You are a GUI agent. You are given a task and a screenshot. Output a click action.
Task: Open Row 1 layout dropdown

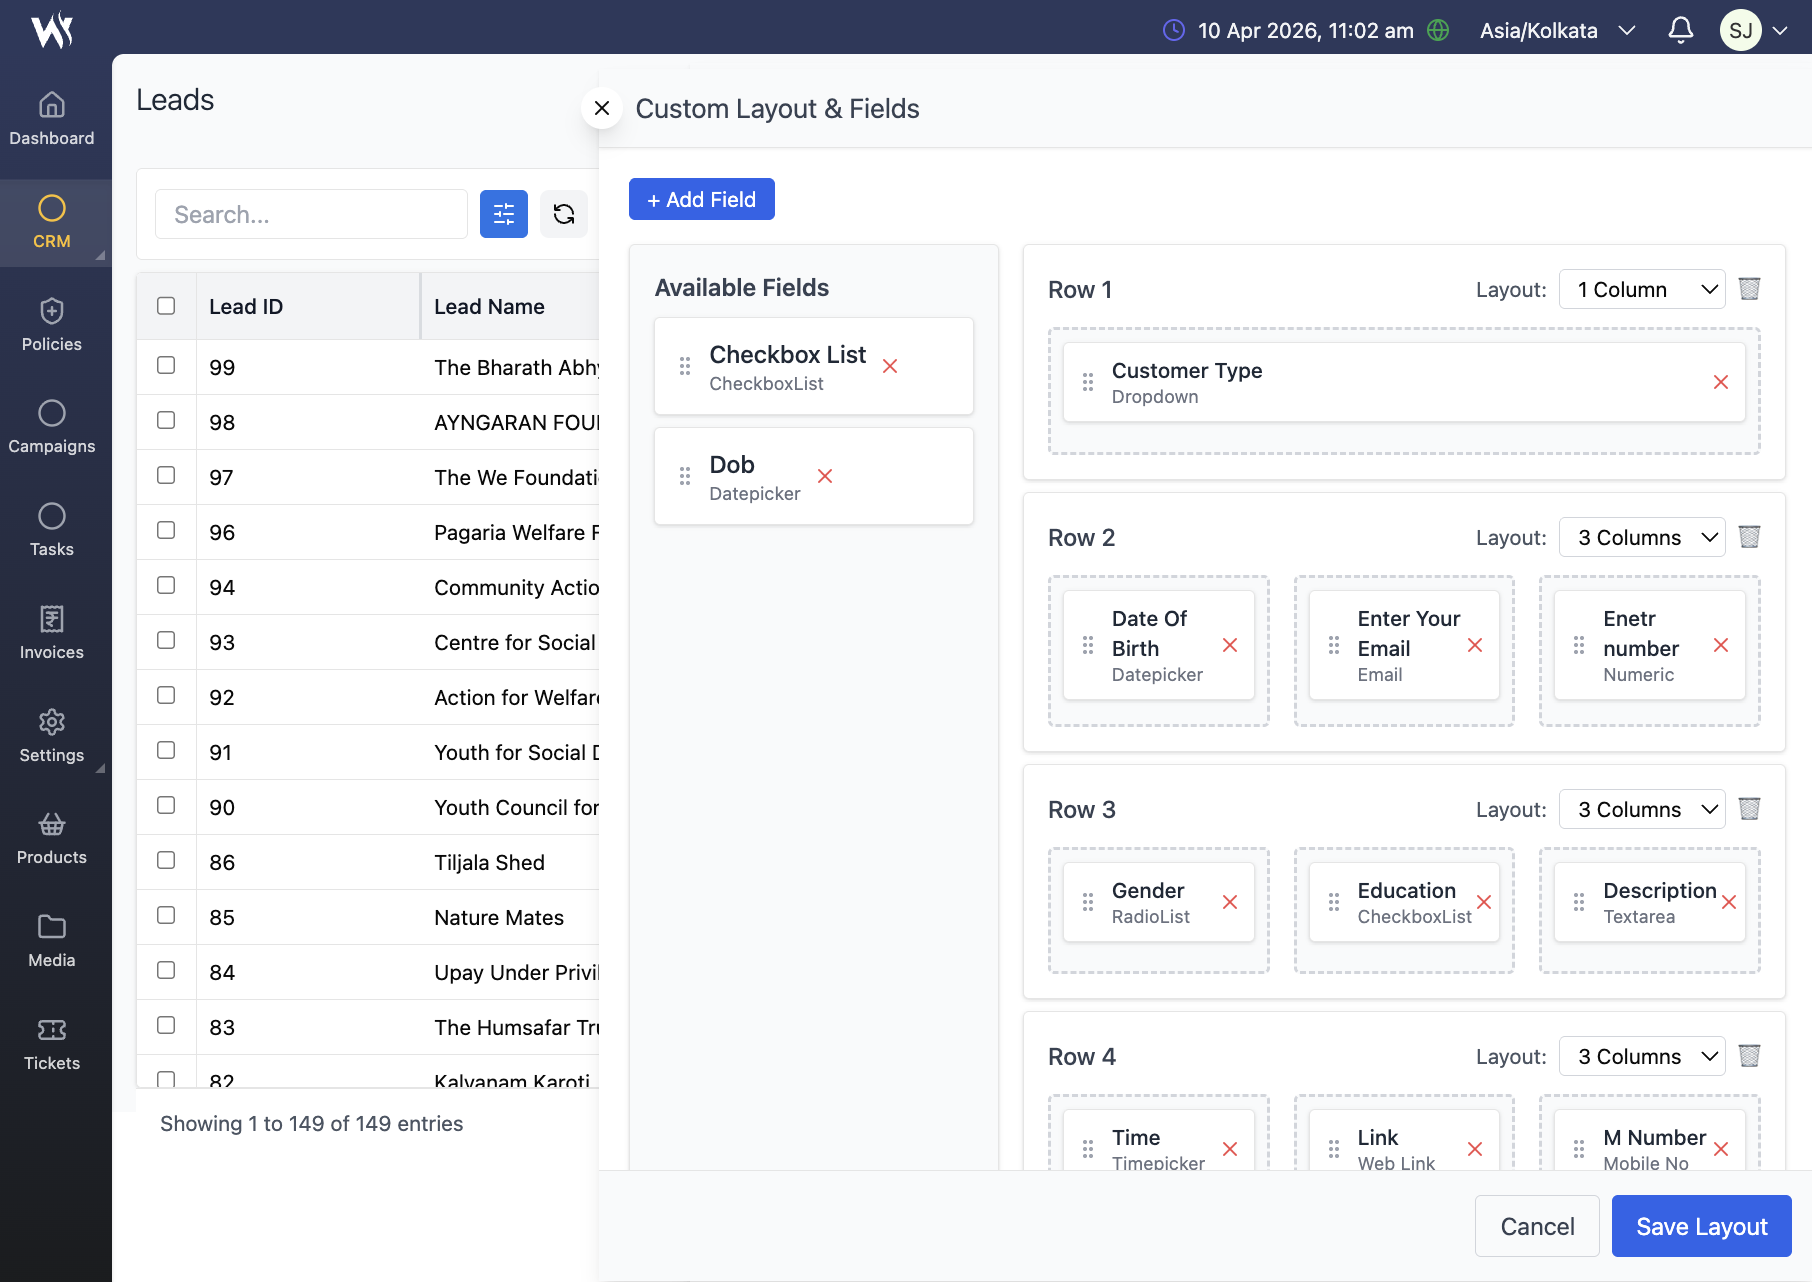pos(1642,290)
